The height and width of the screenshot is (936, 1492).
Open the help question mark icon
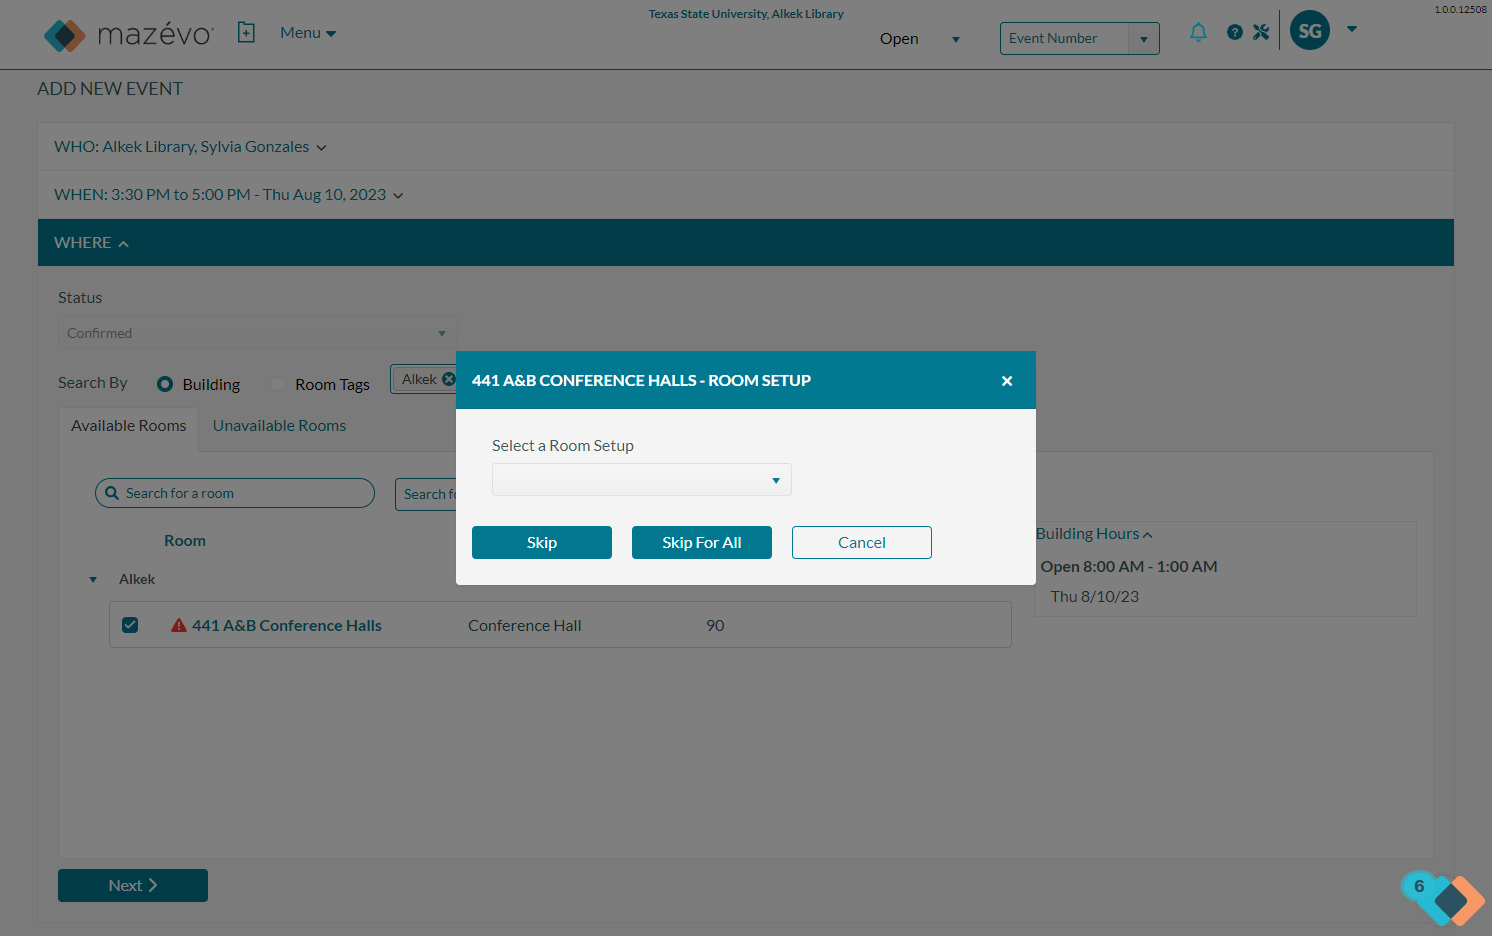(x=1235, y=32)
